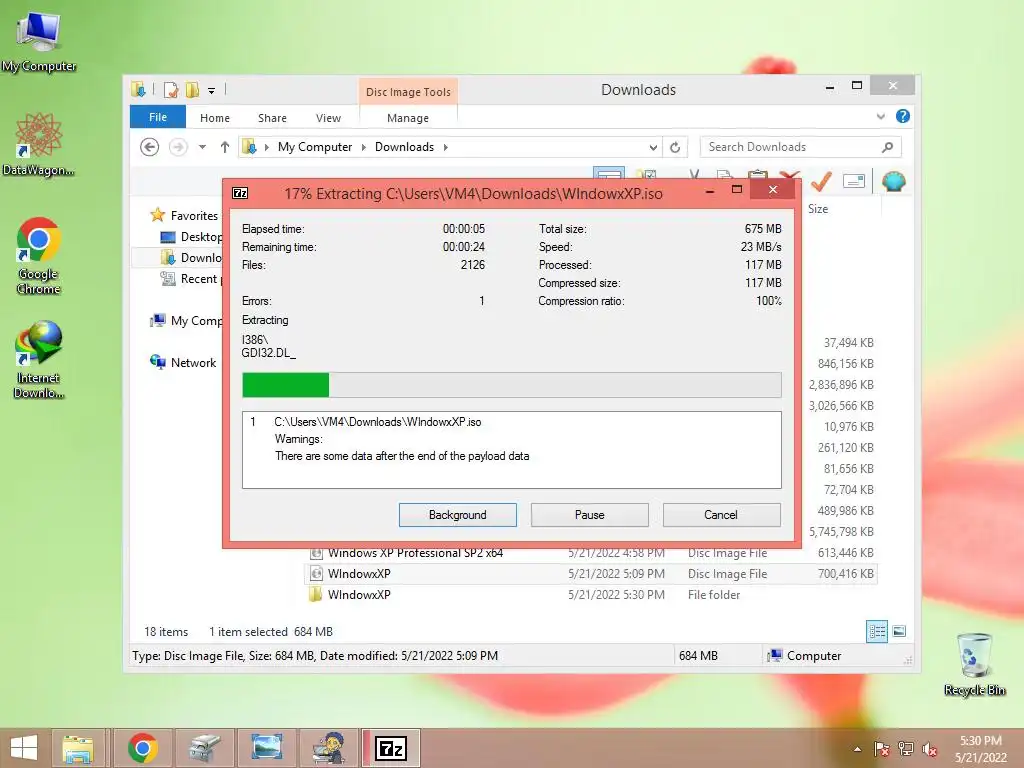Image resolution: width=1024 pixels, height=768 pixels.
Task: Launch Google Chrome from the desktop
Action: (39, 255)
